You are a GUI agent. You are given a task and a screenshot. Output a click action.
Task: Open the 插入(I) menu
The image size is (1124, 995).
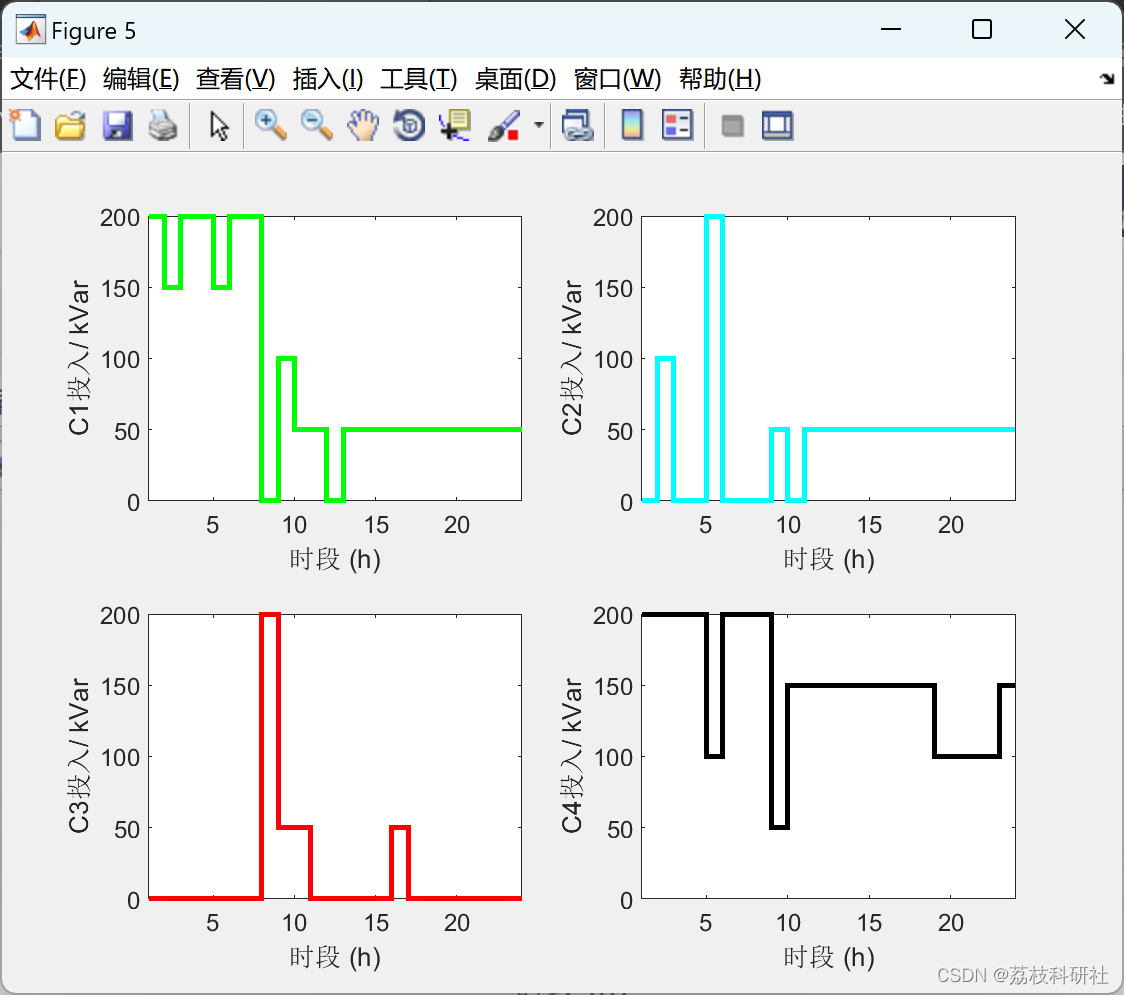coord(328,79)
